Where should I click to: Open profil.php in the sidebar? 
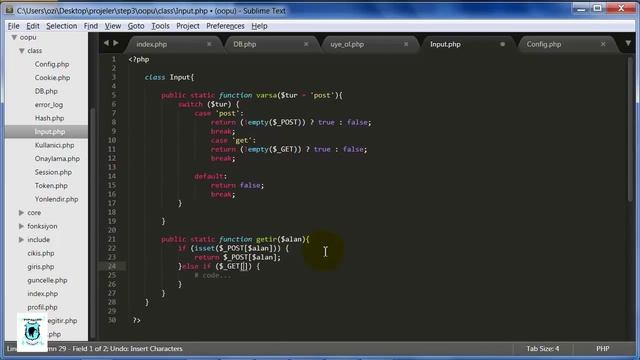(x=42, y=307)
